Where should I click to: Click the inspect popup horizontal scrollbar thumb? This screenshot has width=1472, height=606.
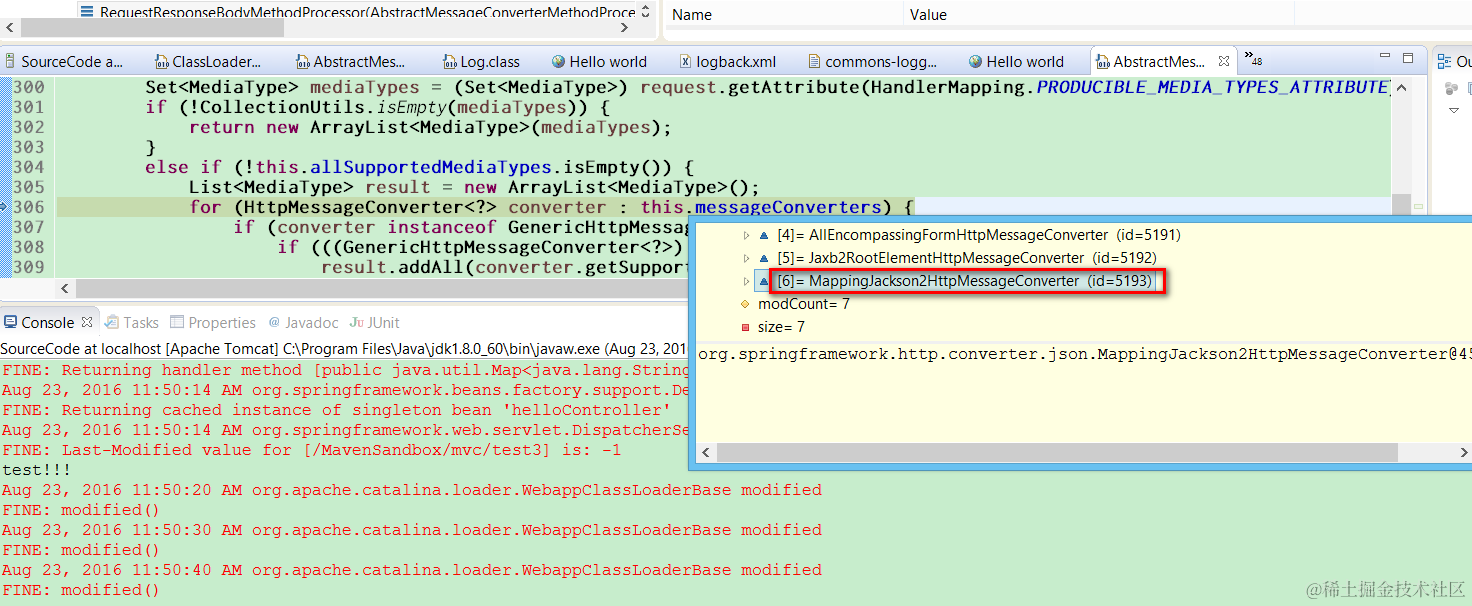coord(1056,453)
